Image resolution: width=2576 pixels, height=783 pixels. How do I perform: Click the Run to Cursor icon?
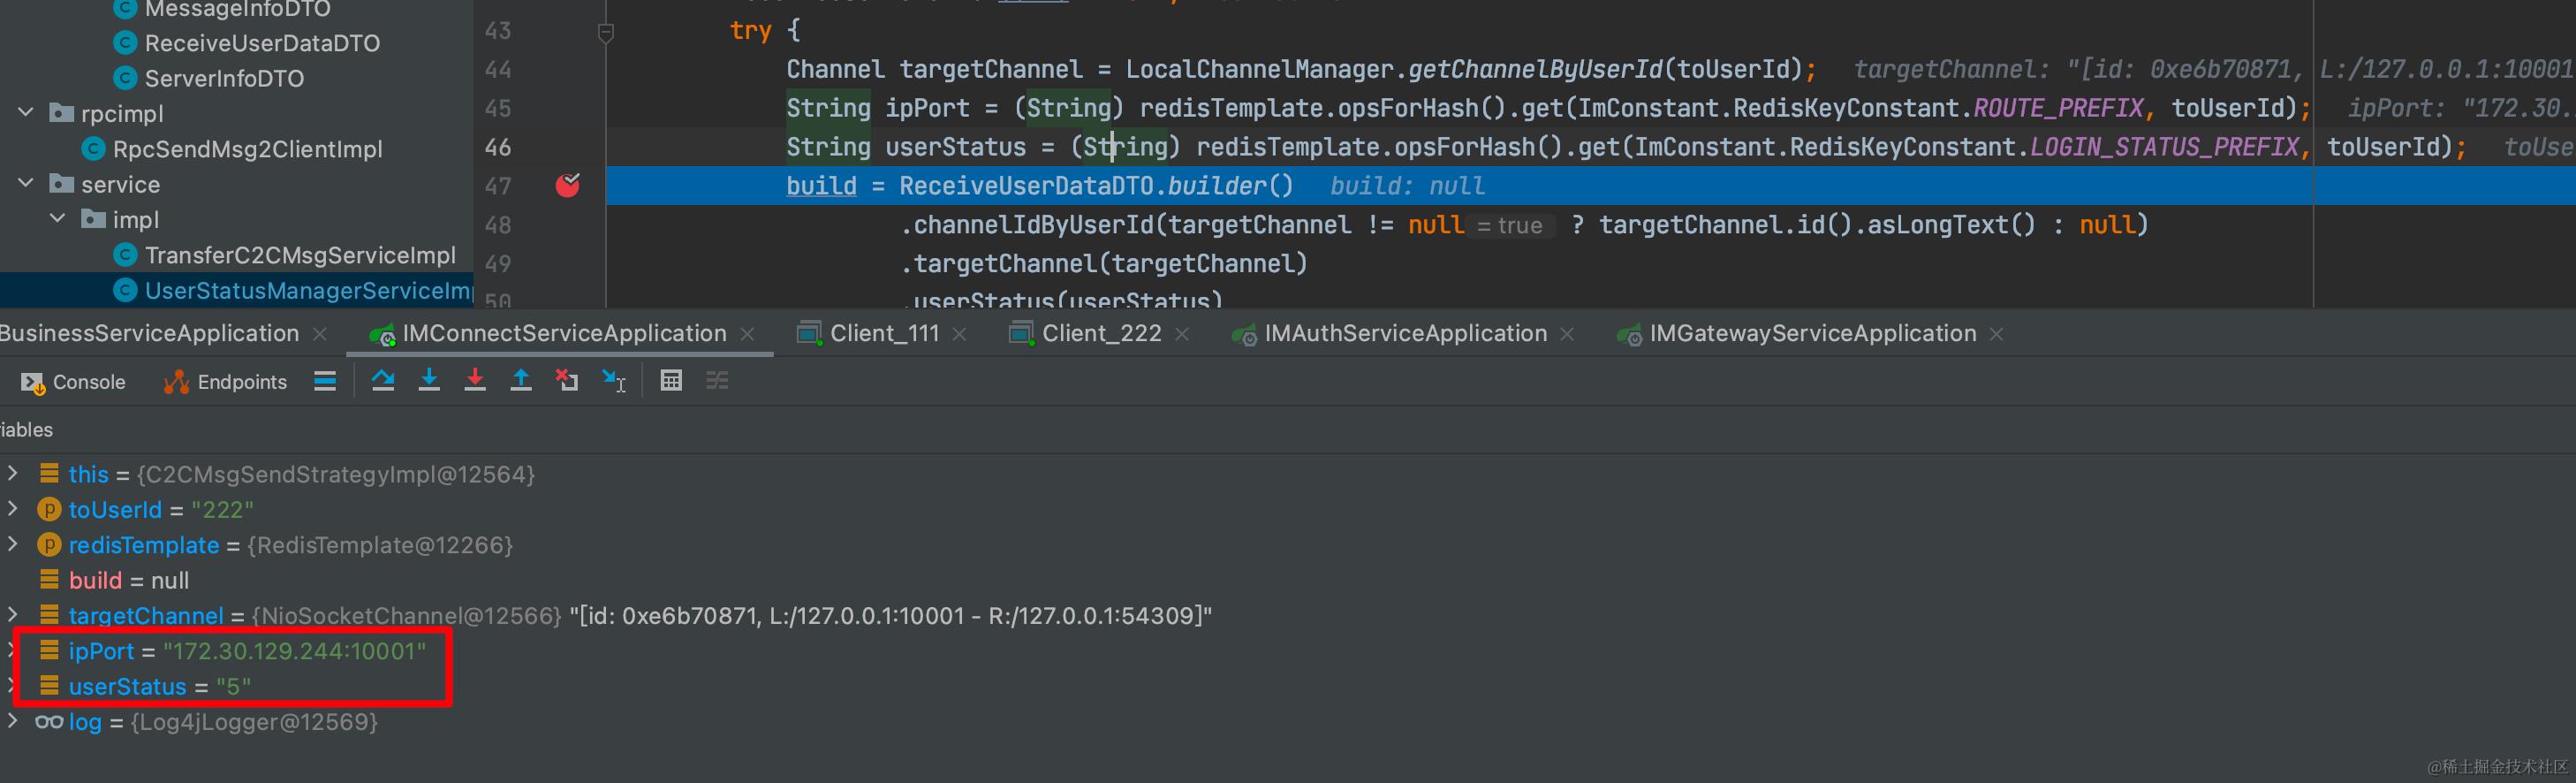[x=613, y=381]
